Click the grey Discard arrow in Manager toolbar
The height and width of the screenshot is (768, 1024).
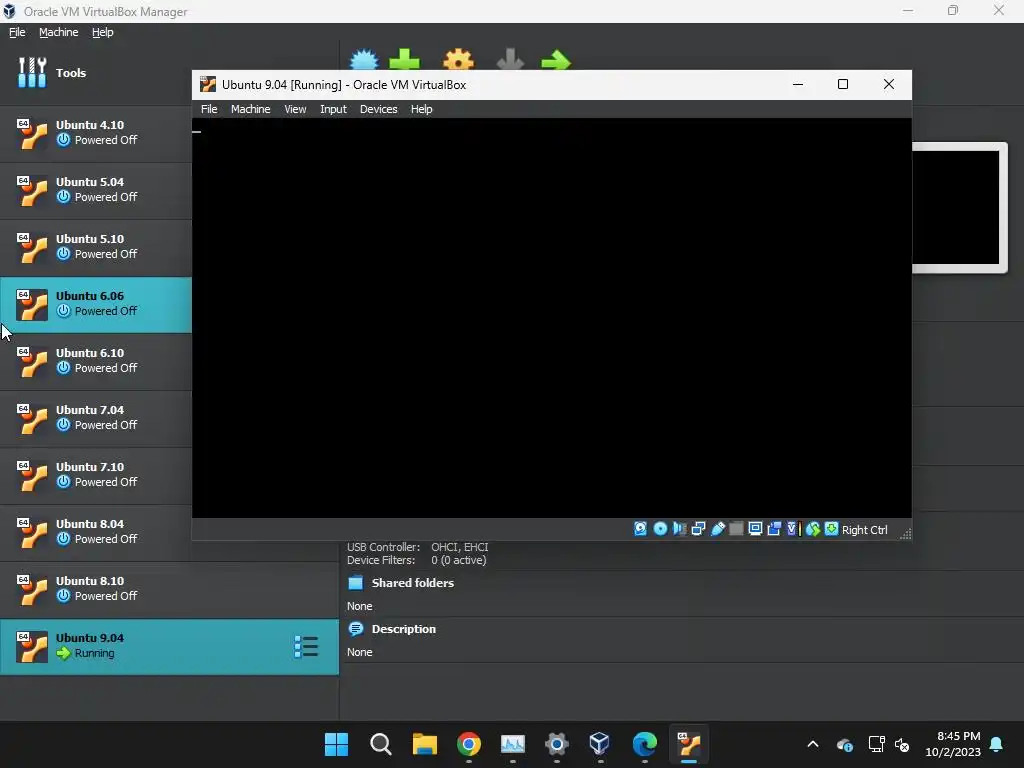coord(510,59)
